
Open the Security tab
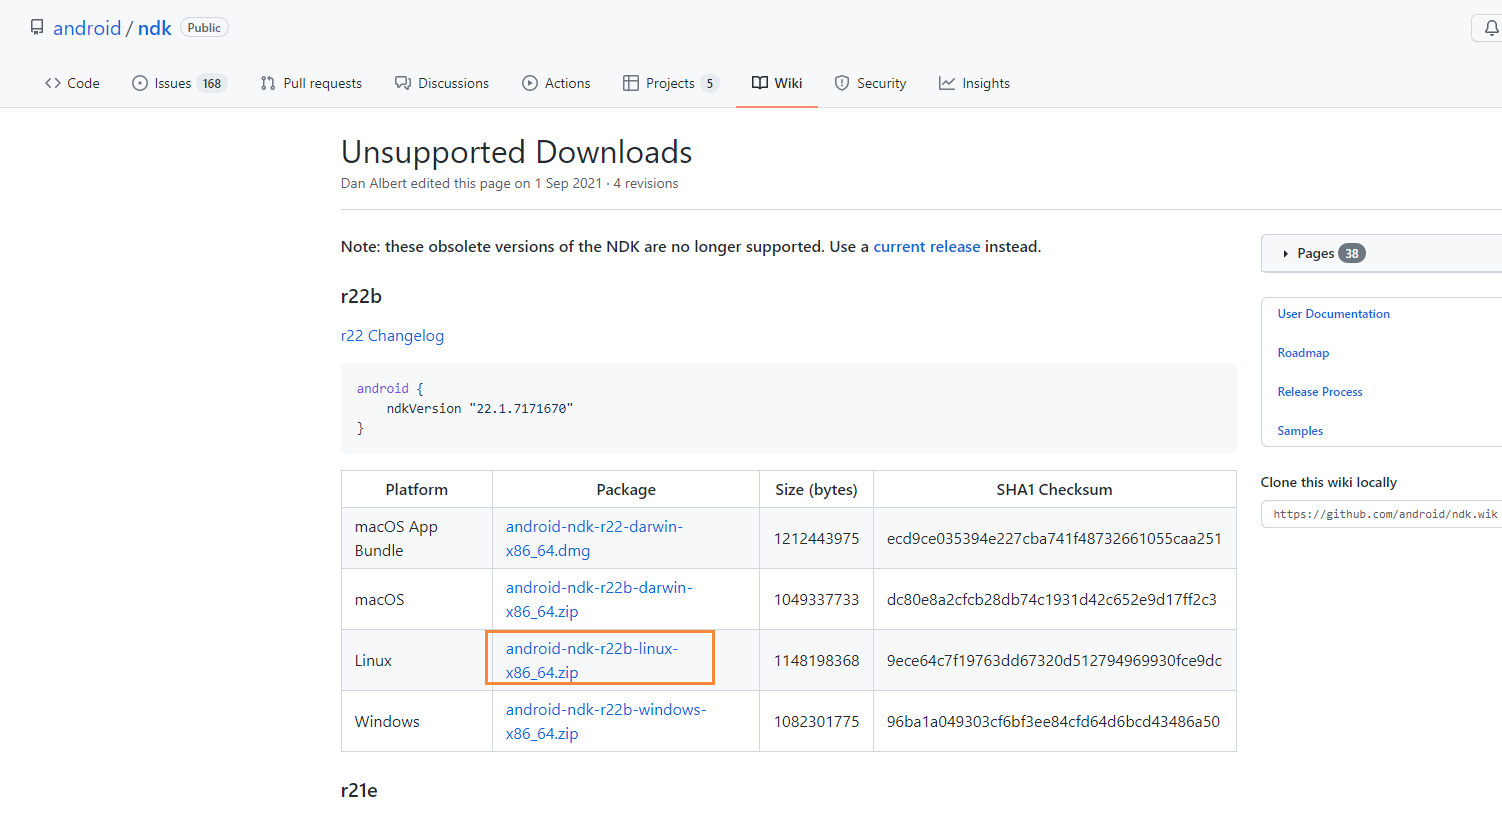(x=870, y=83)
